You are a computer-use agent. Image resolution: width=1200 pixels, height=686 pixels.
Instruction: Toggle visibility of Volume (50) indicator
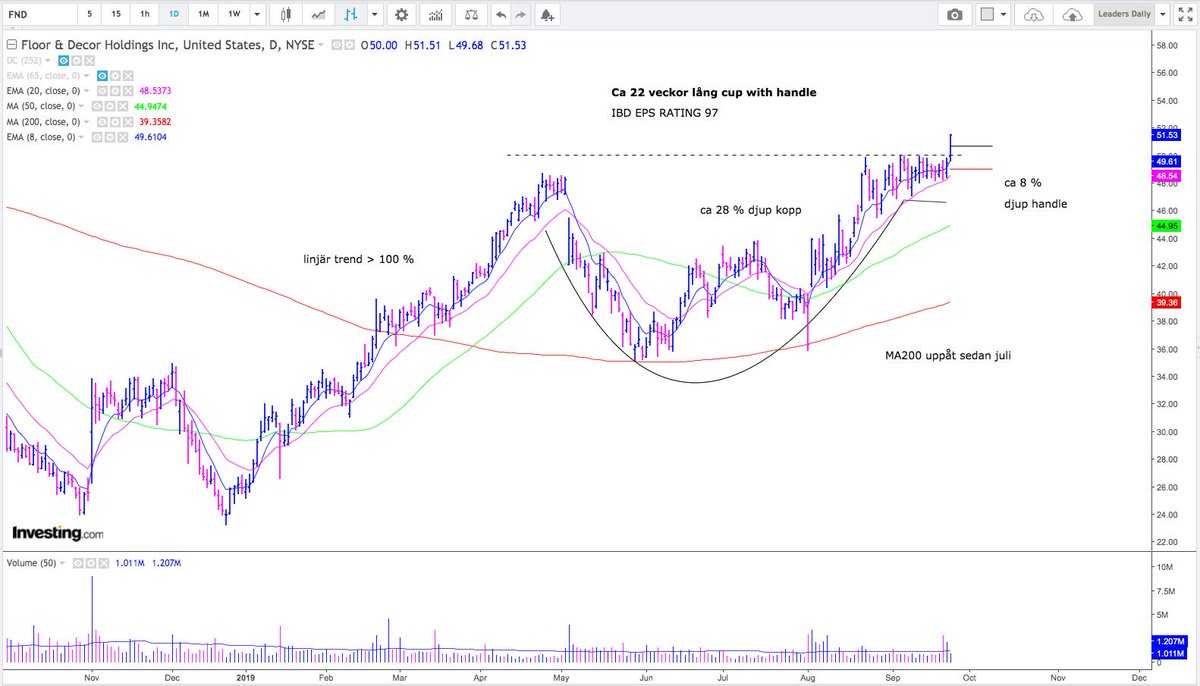click(77, 563)
